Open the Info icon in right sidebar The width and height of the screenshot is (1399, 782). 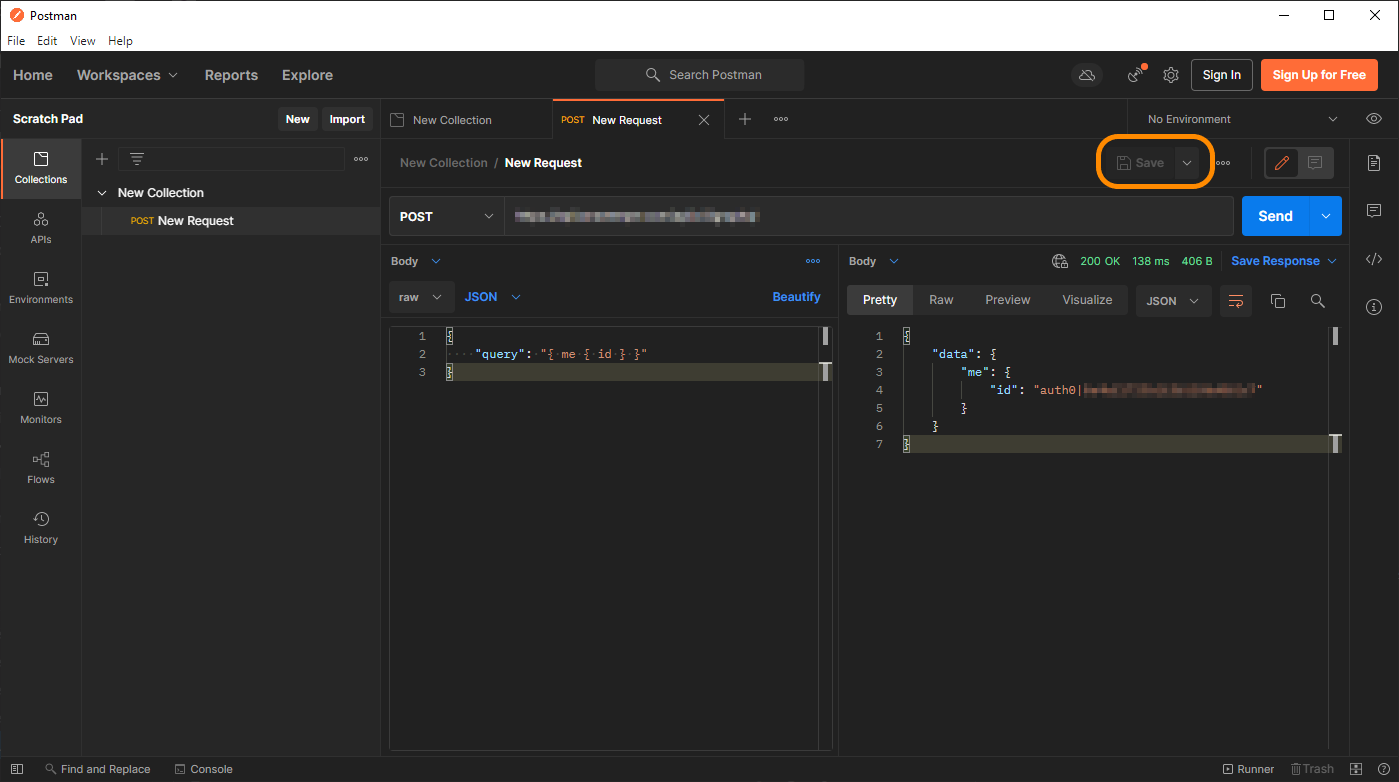(x=1374, y=306)
